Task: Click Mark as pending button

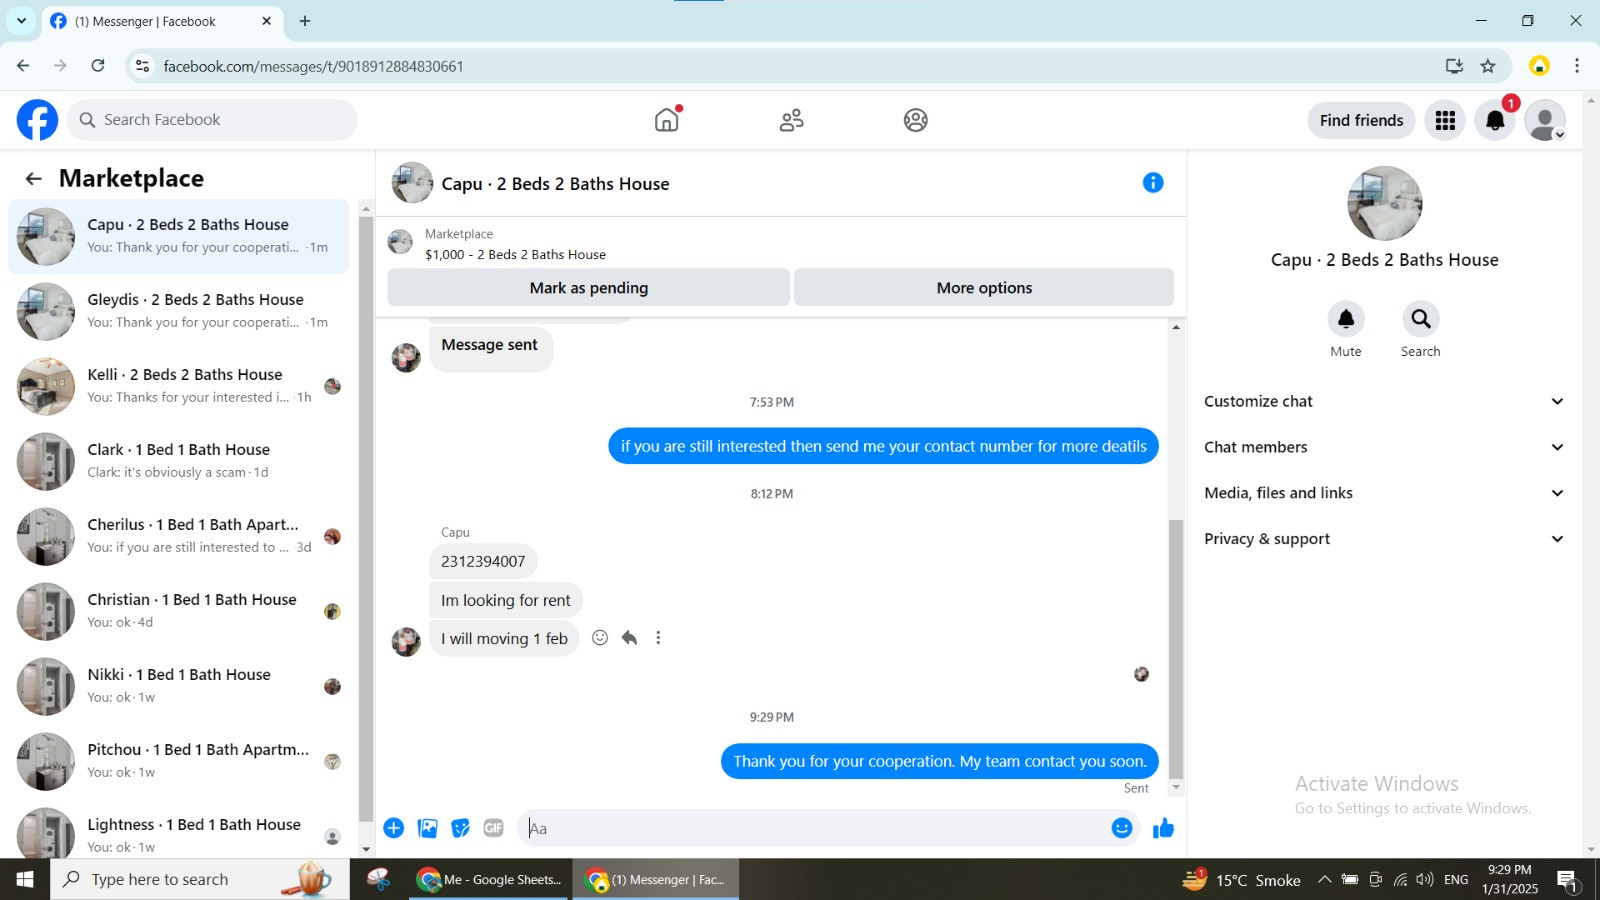Action: tap(589, 288)
